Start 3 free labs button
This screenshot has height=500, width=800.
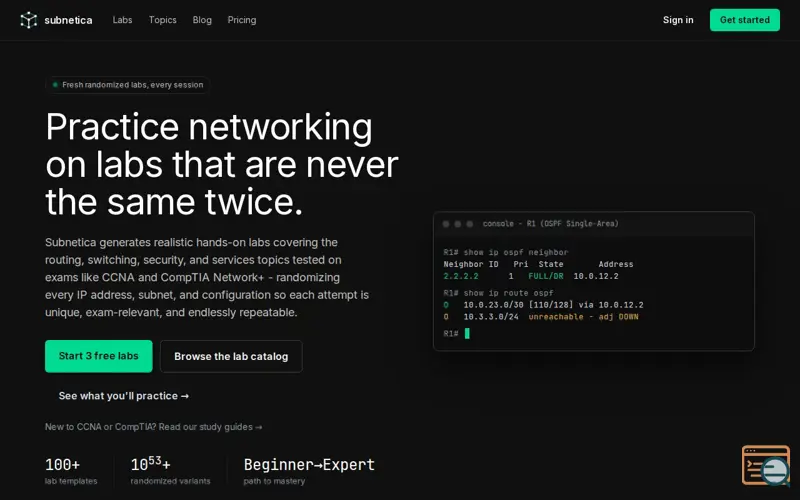point(98,356)
